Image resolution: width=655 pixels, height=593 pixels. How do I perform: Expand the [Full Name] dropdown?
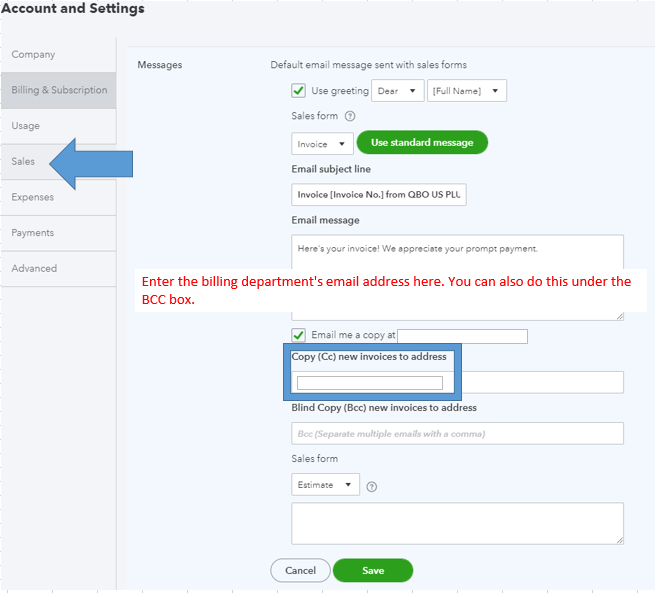click(466, 91)
